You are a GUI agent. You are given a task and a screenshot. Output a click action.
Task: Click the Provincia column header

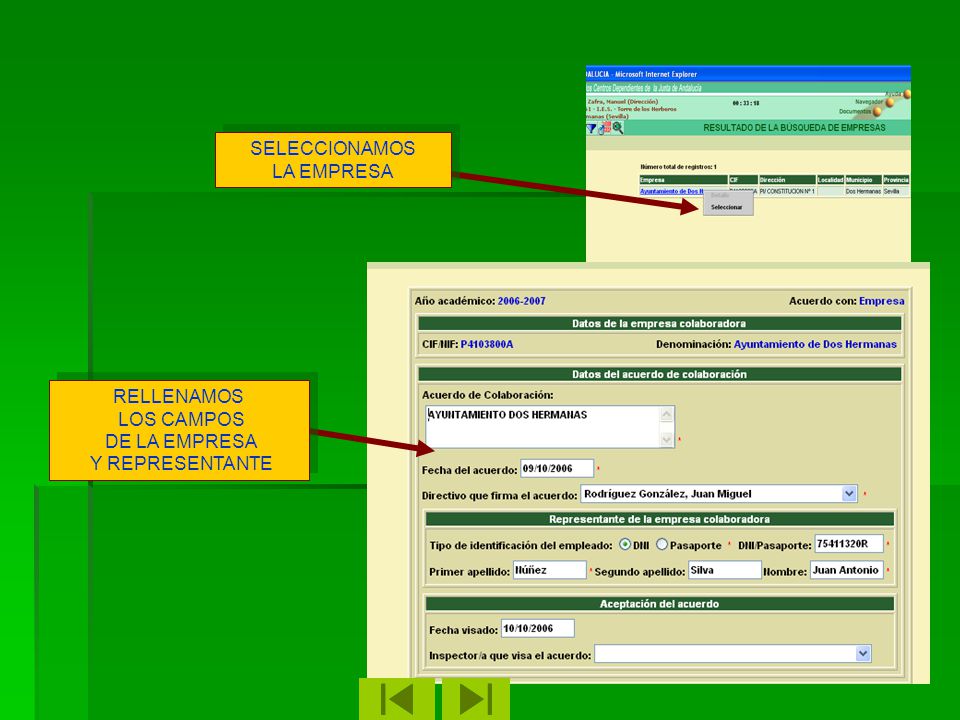coord(896,180)
